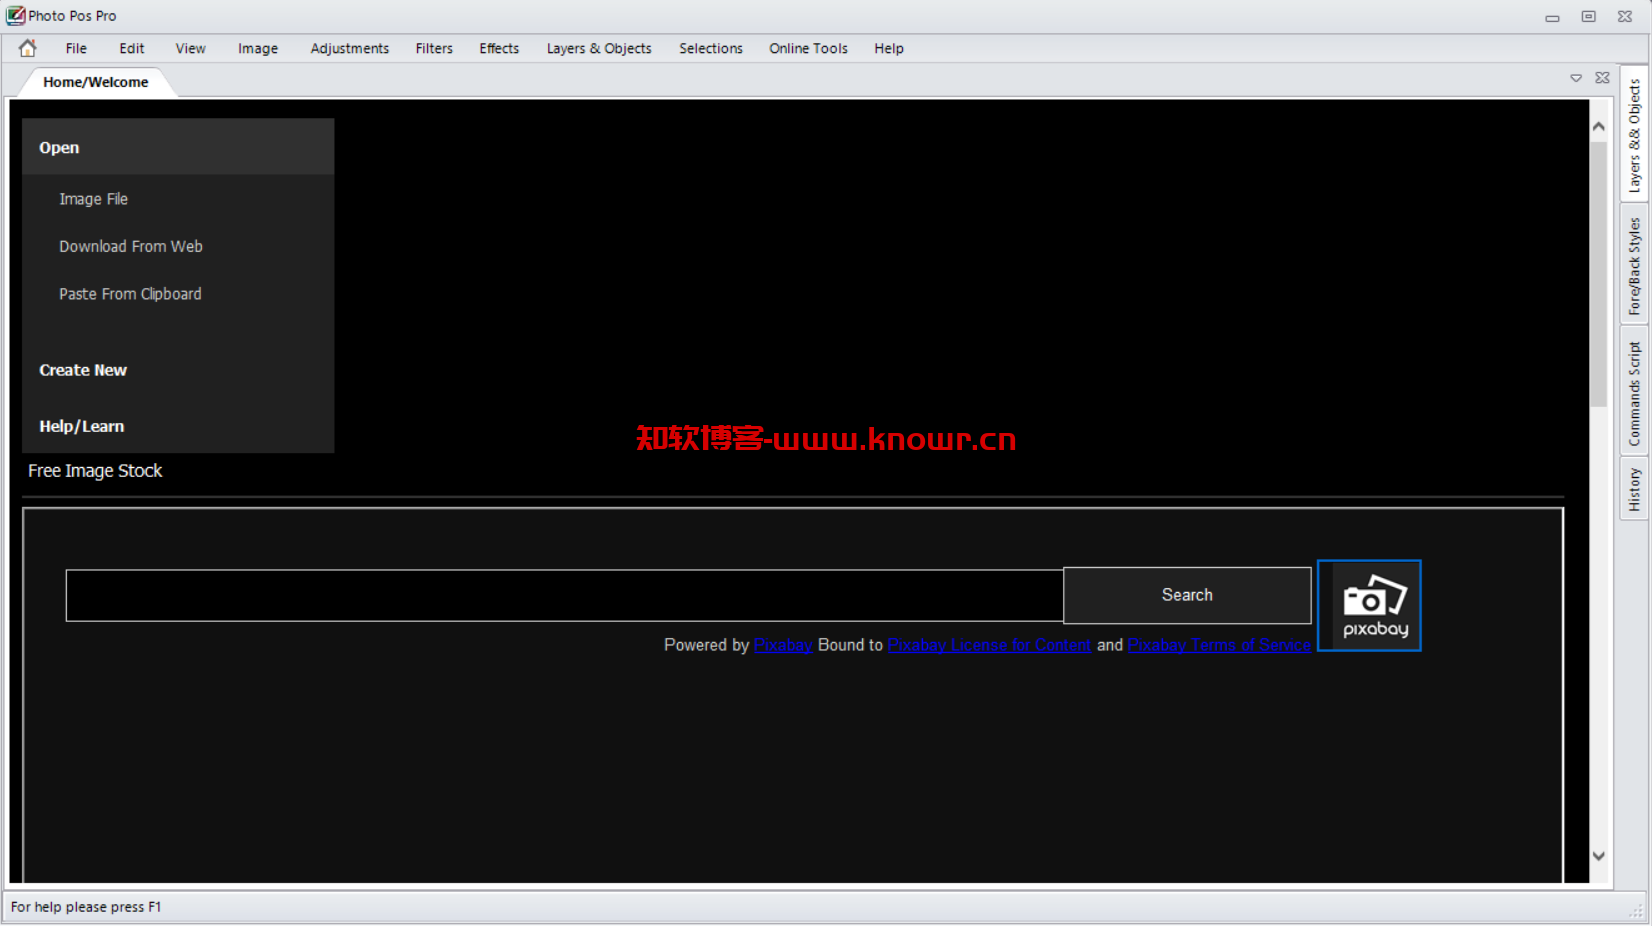This screenshot has width=1652, height=926.
Task: Open the Pixabay link
Action: pyautogui.click(x=783, y=645)
